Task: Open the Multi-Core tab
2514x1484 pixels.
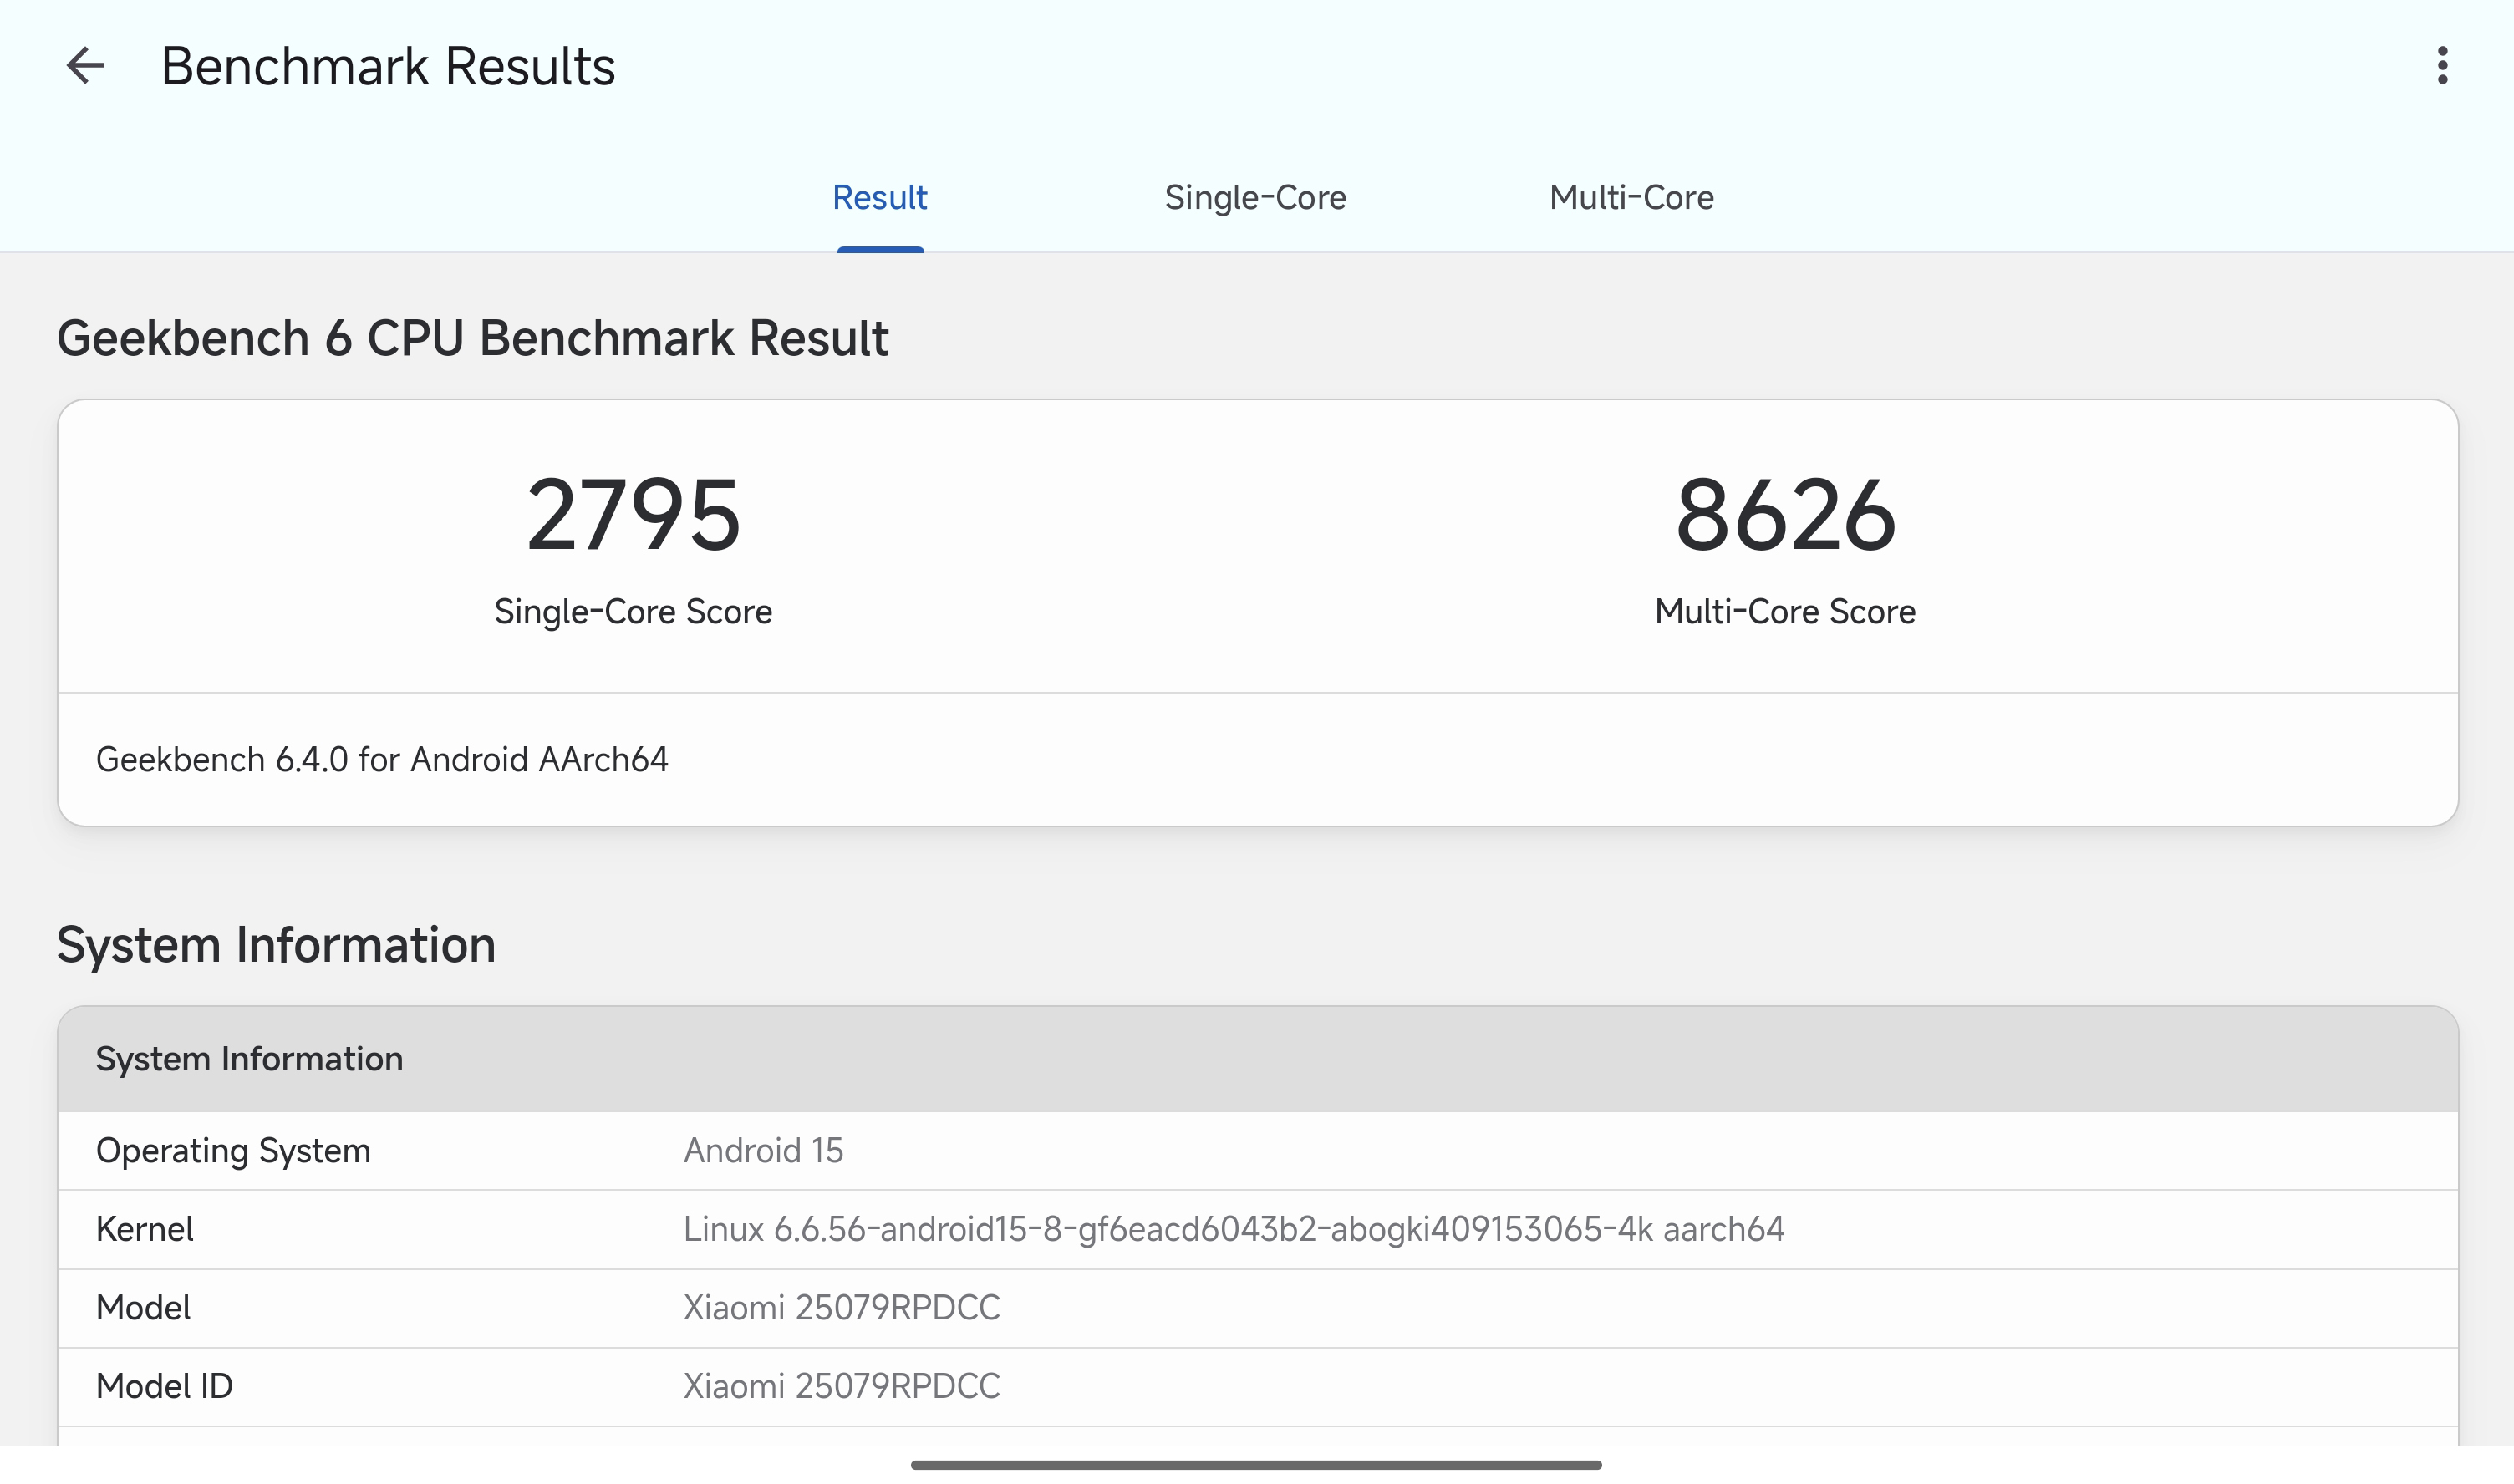Action: (1631, 197)
